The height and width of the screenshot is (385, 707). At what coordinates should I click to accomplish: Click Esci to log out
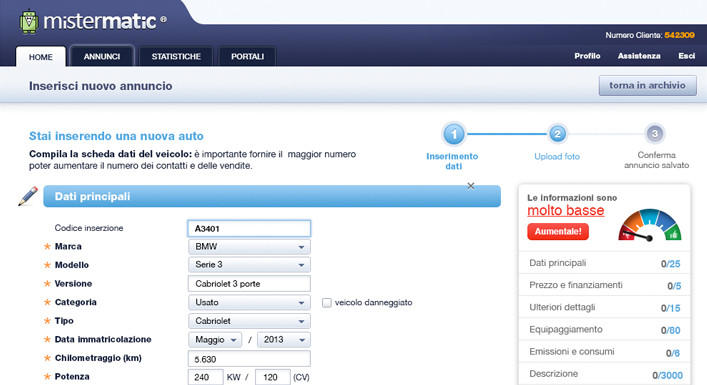coord(686,56)
